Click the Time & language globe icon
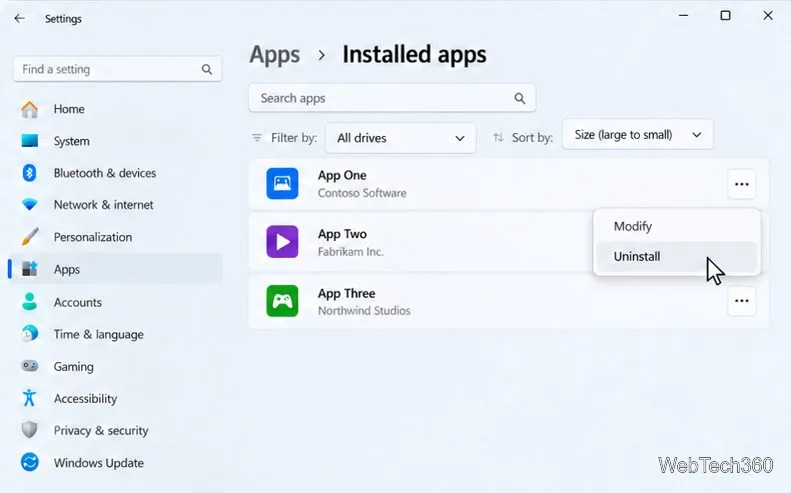 pyautogui.click(x=30, y=334)
